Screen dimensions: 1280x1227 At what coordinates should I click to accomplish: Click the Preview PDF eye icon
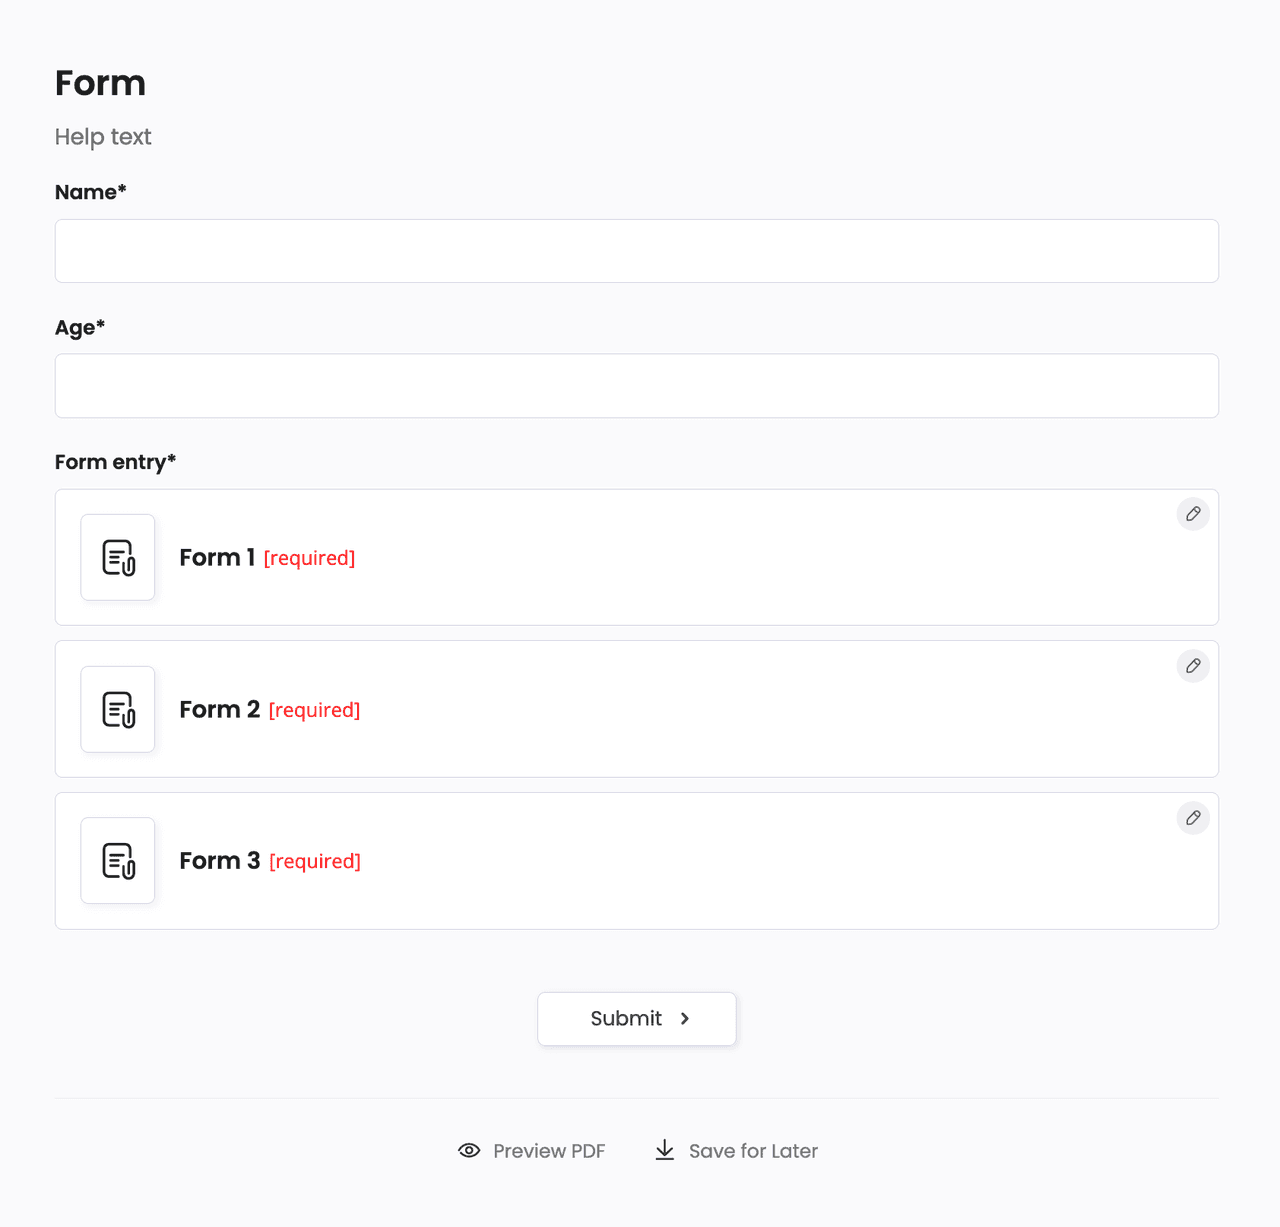[x=469, y=1150]
